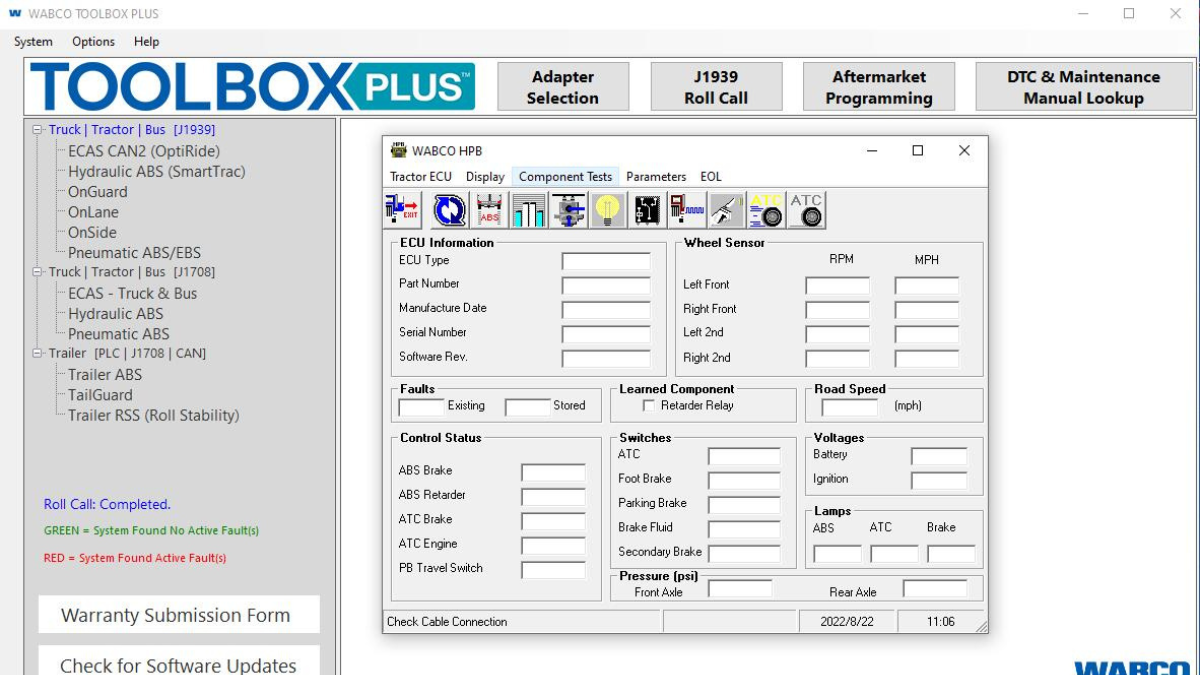Click the yellow ATC wheel toolbar icon
This screenshot has height=675, width=1200.
(x=766, y=210)
